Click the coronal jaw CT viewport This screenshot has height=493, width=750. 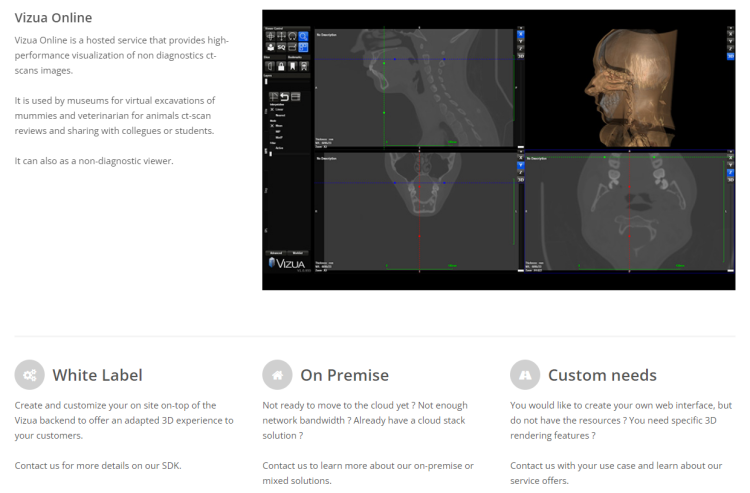(x=415, y=212)
